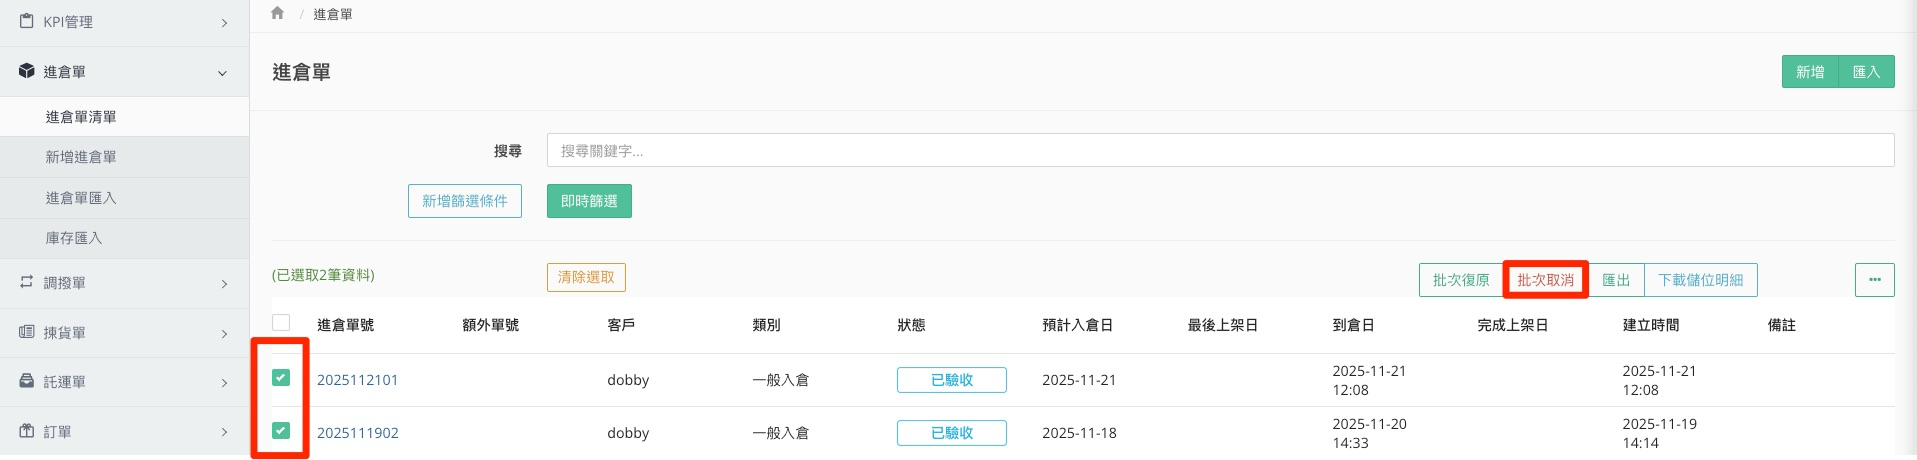The height and width of the screenshot is (460, 1917).
Task: Click the 揀貨單 list icon
Action: (27, 332)
